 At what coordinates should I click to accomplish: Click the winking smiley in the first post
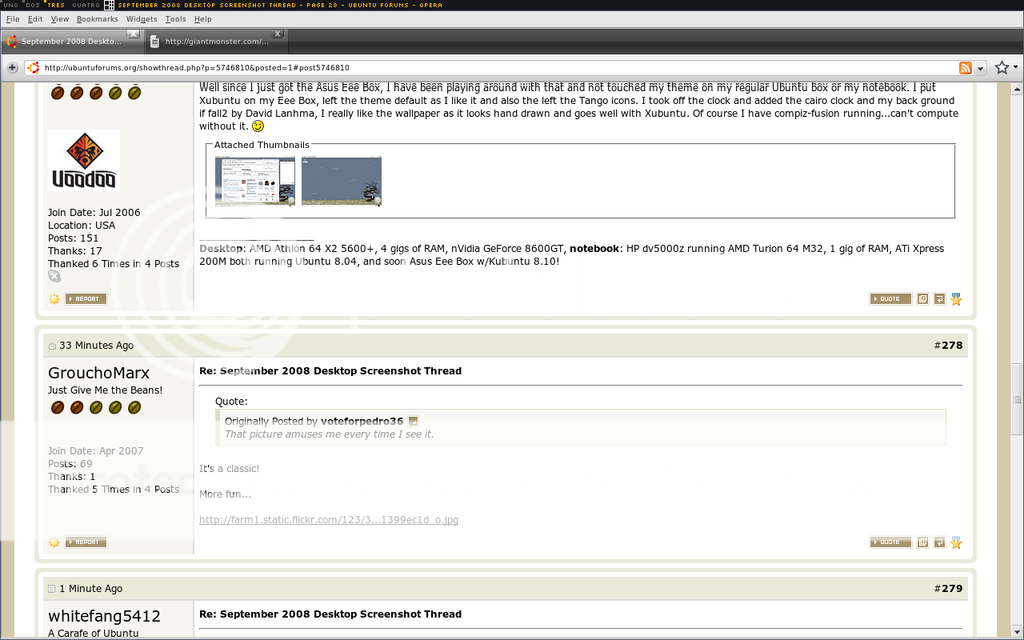click(258, 127)
